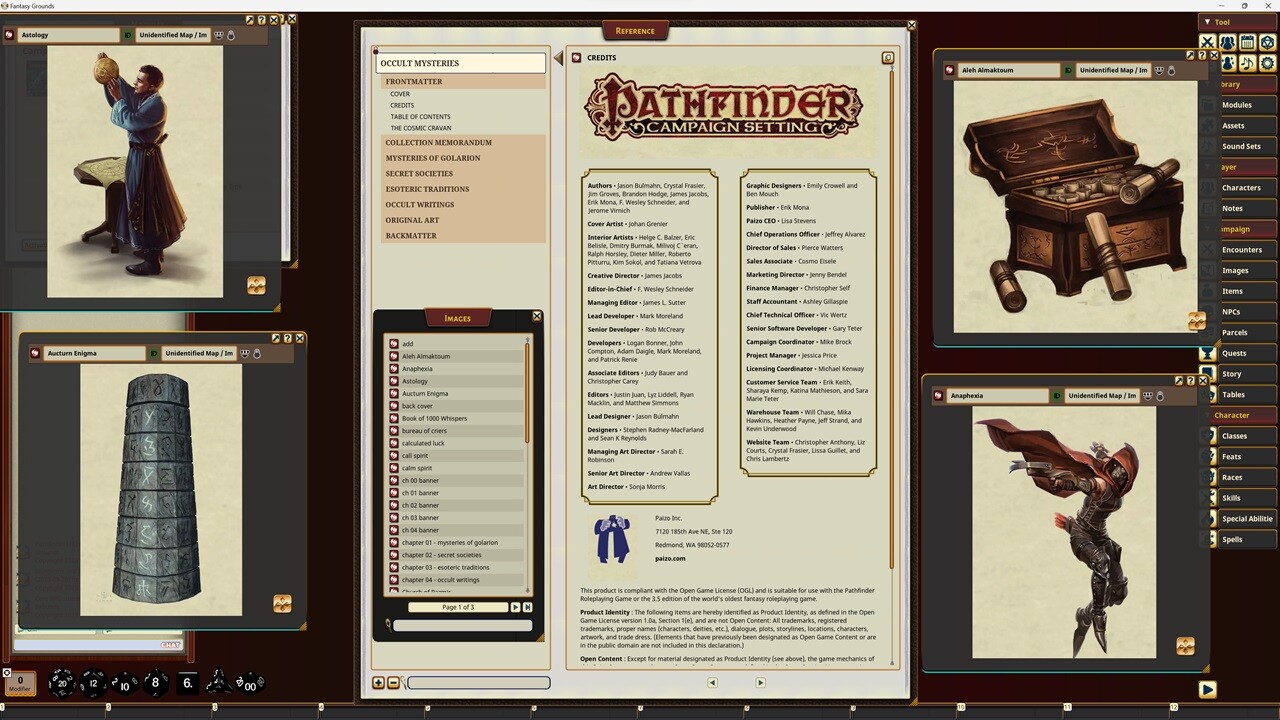This screenshot has height=720, width=1280.
Task: Click the next page arrow in Images list
Action: 515,607
